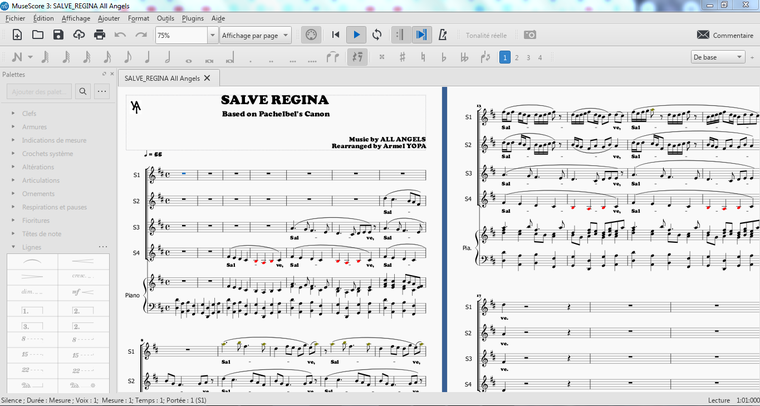Screen dimensions: 760x406
Task: Select voice 2 button
Action: point(518,58)
